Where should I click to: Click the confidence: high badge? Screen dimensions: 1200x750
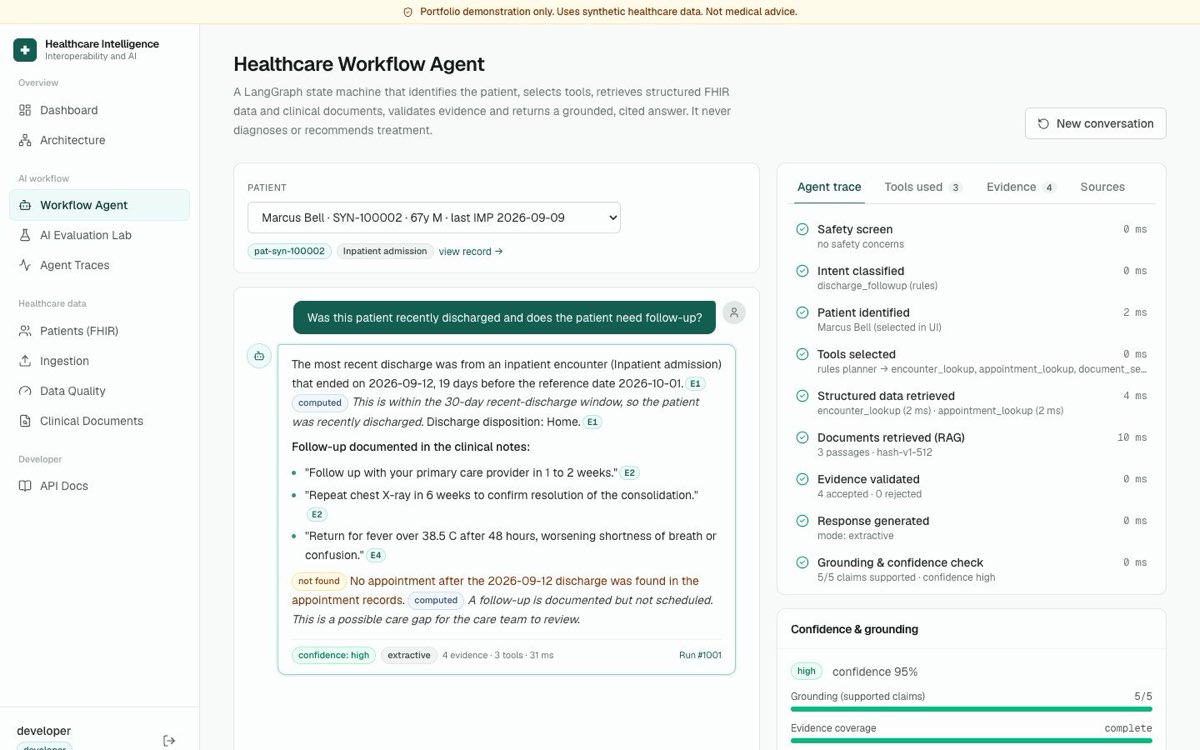point(334,655)
